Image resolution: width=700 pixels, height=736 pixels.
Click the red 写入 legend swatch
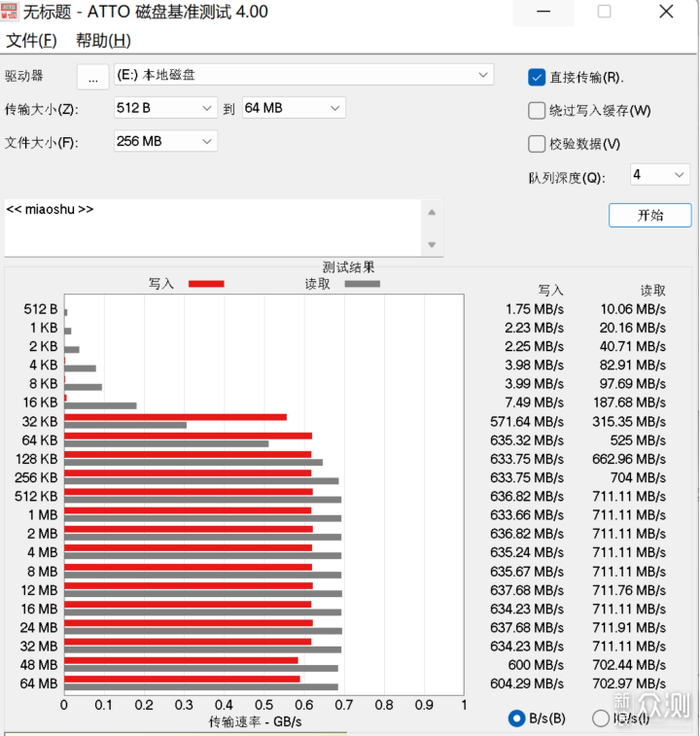point(206,284)
